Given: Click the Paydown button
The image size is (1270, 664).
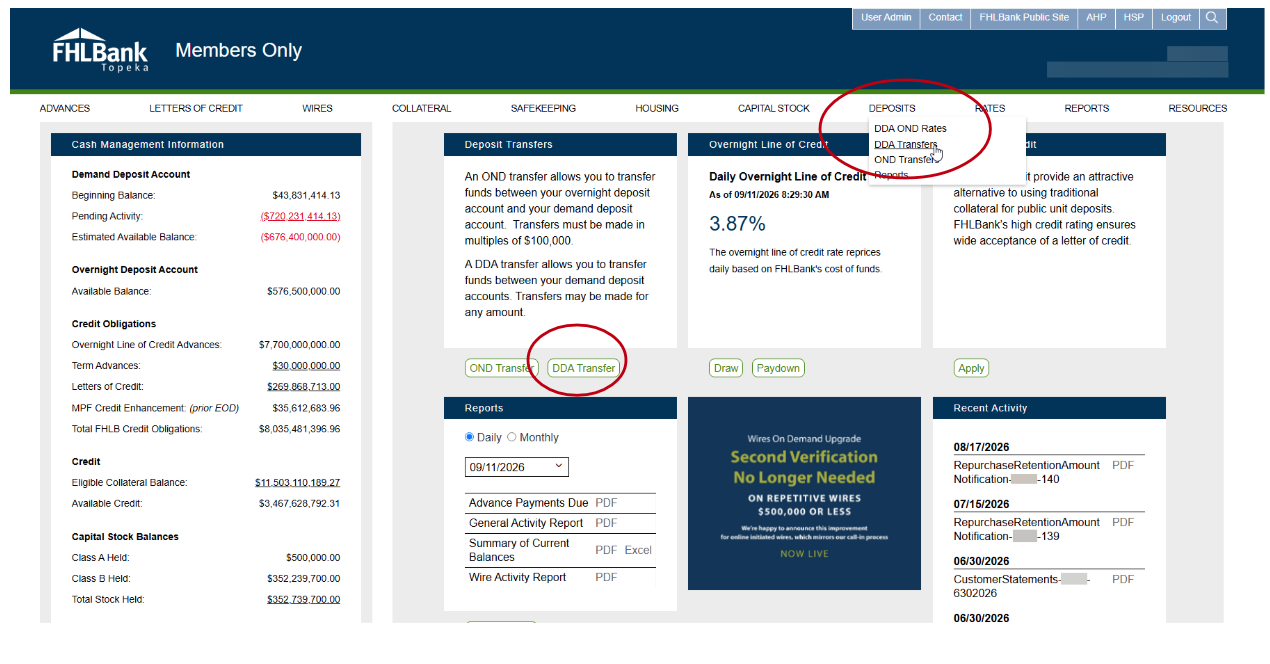Looking at the screenshot, I should click(x=778, y=368).
